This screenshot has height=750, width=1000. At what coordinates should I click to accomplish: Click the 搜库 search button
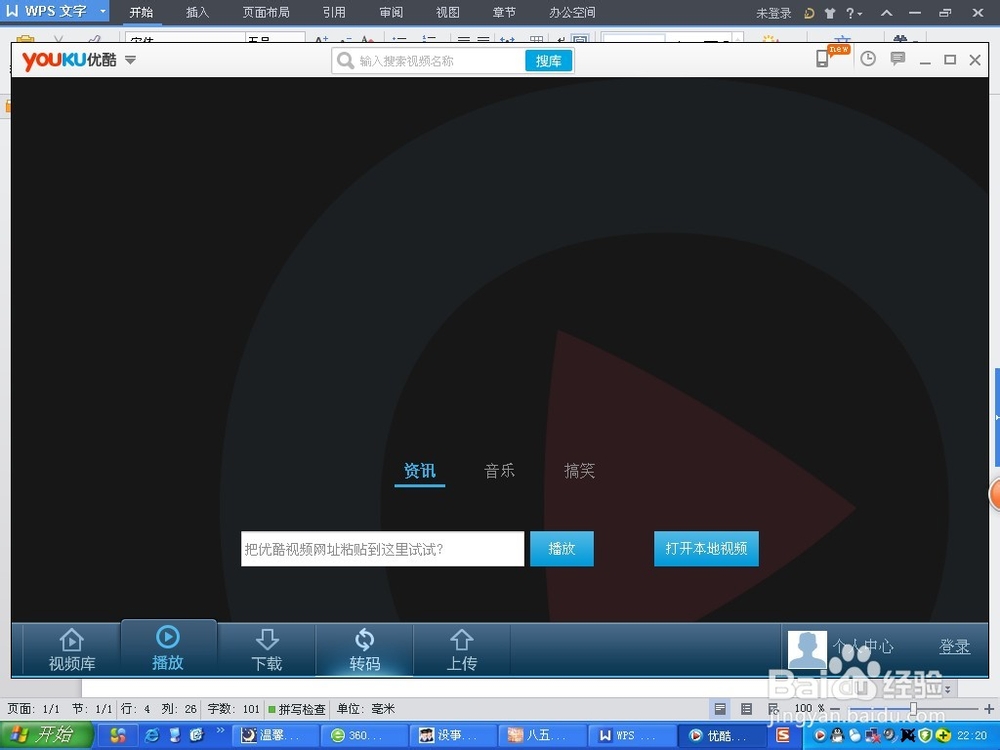(x=548, y=61)
